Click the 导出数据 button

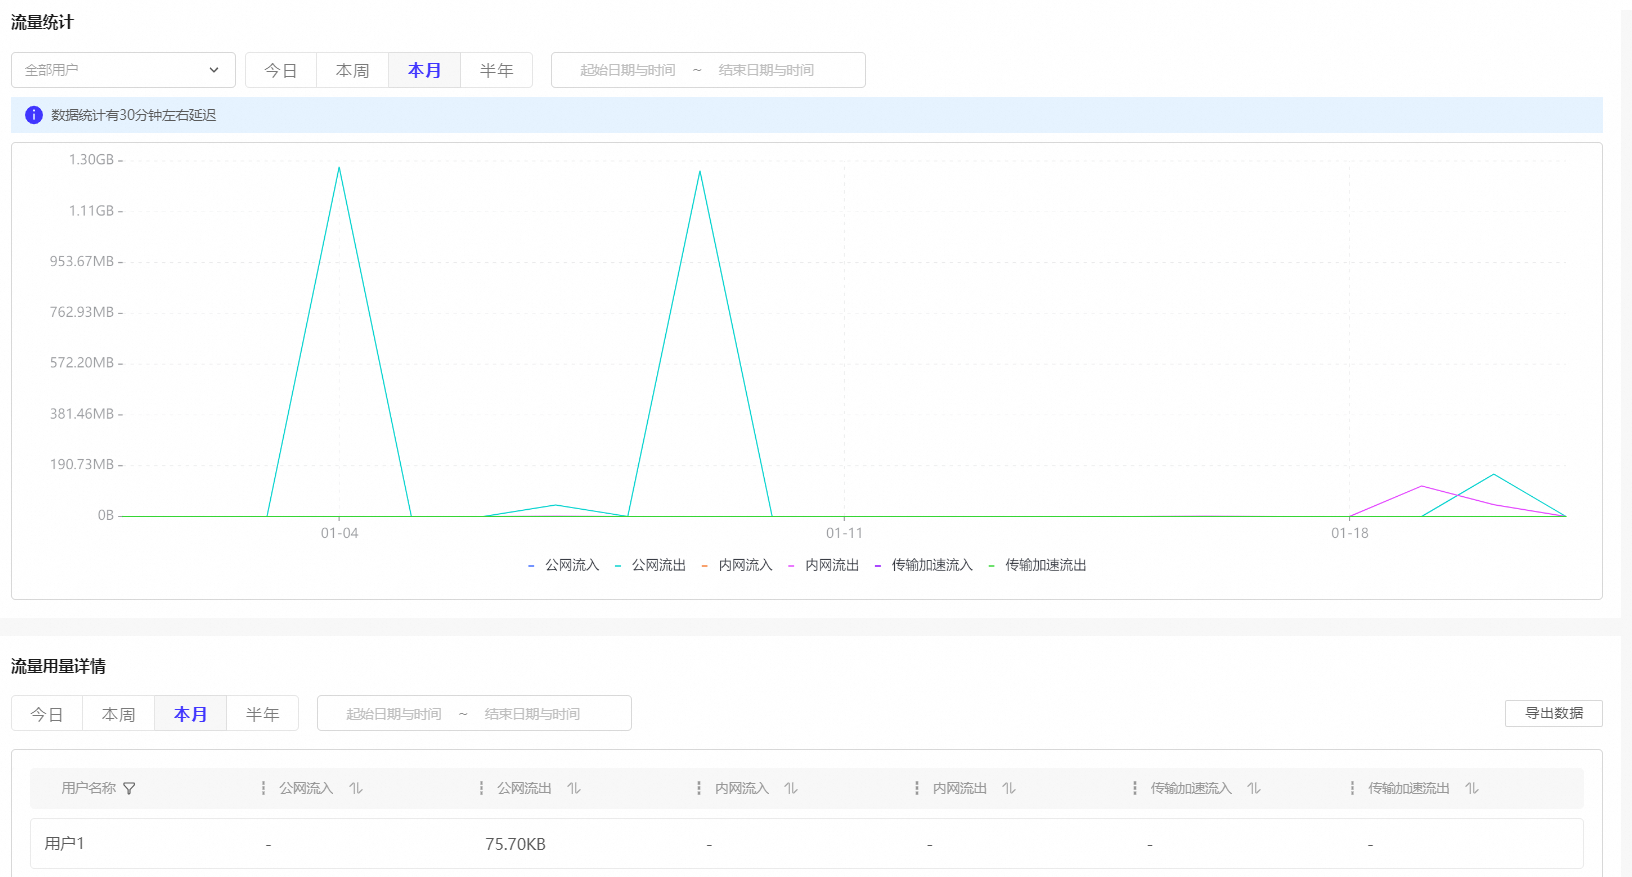[x=1554, y=713]
